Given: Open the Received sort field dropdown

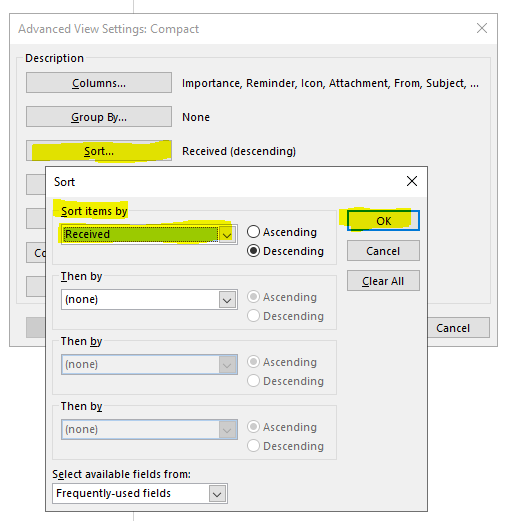Looking at the screenshot, I should click(x=227, y=235).
